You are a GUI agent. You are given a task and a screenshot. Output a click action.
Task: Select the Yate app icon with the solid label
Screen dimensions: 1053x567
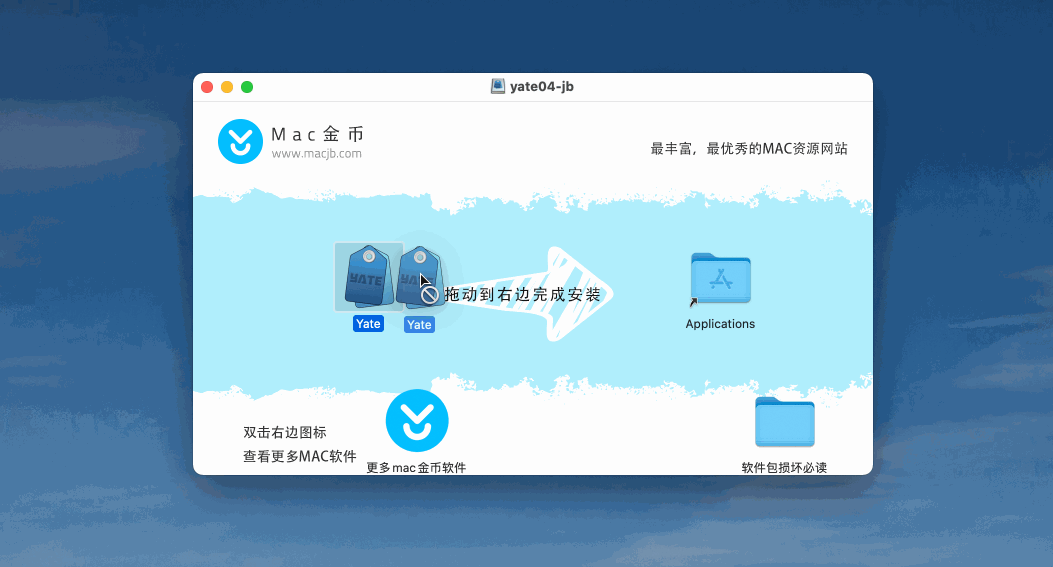point(369,277)
